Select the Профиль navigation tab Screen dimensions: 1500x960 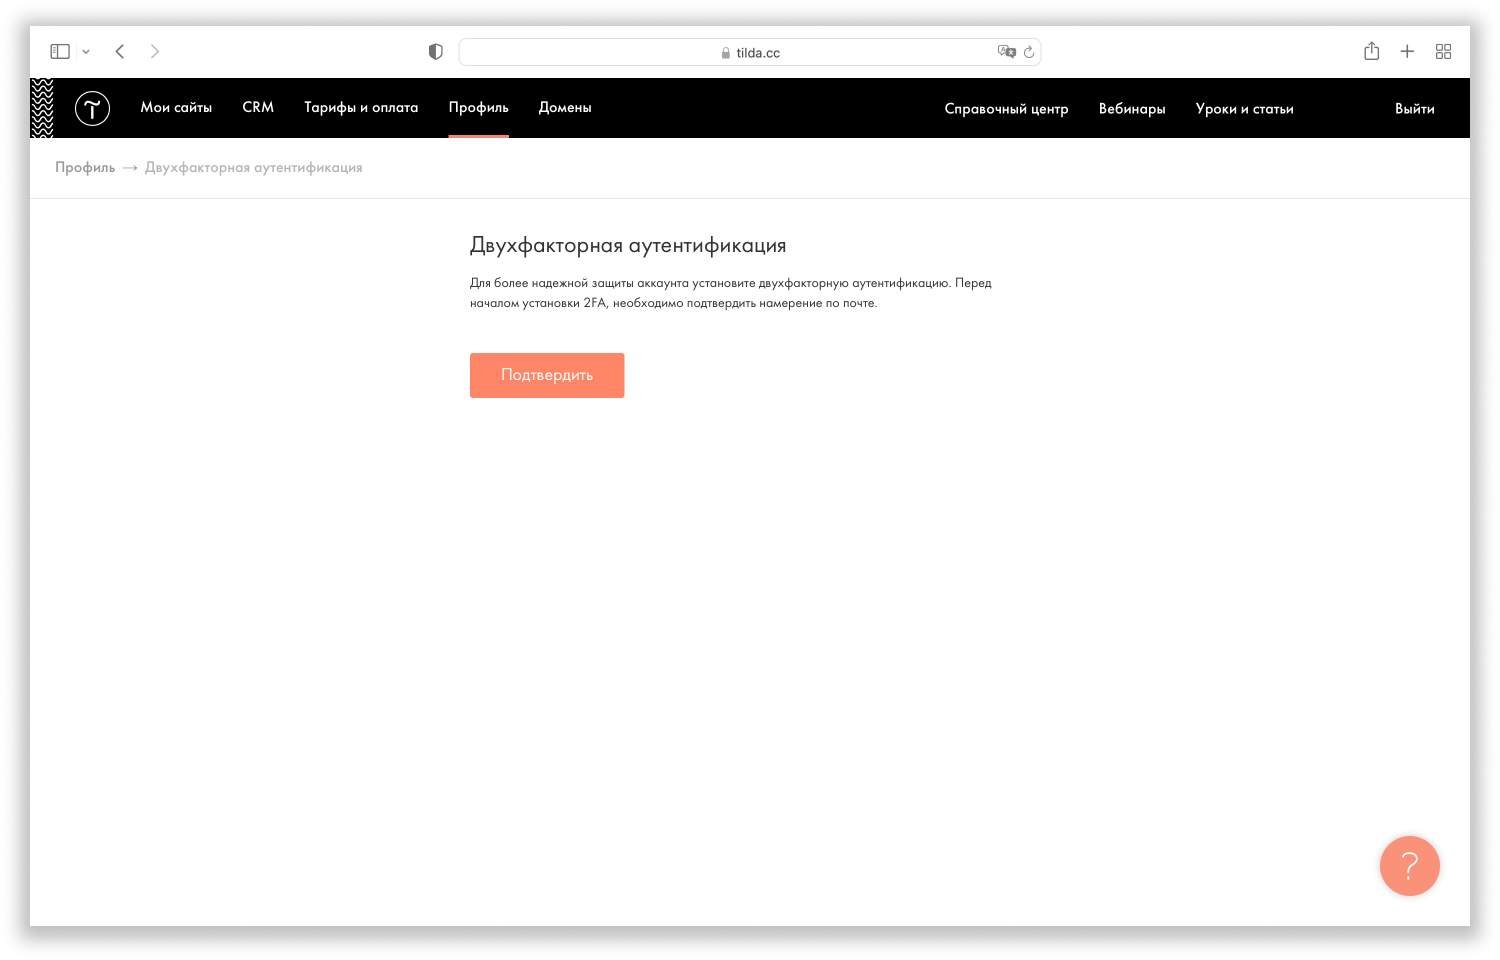pos(478,107)
